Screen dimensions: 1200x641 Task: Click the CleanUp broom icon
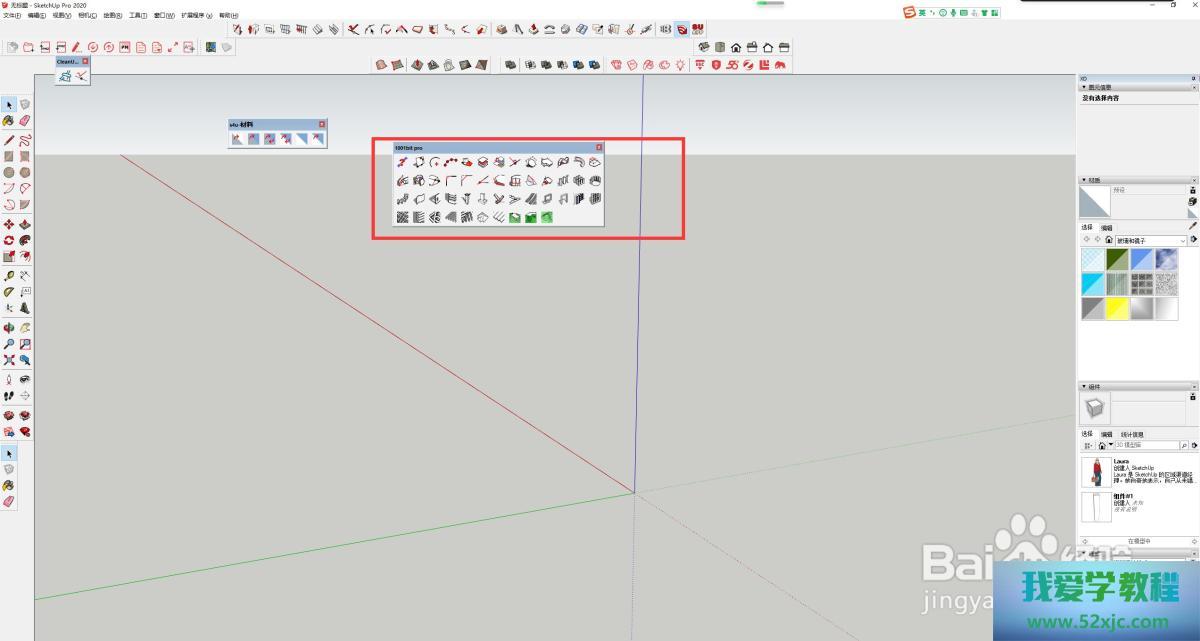(x=65, y=75)
